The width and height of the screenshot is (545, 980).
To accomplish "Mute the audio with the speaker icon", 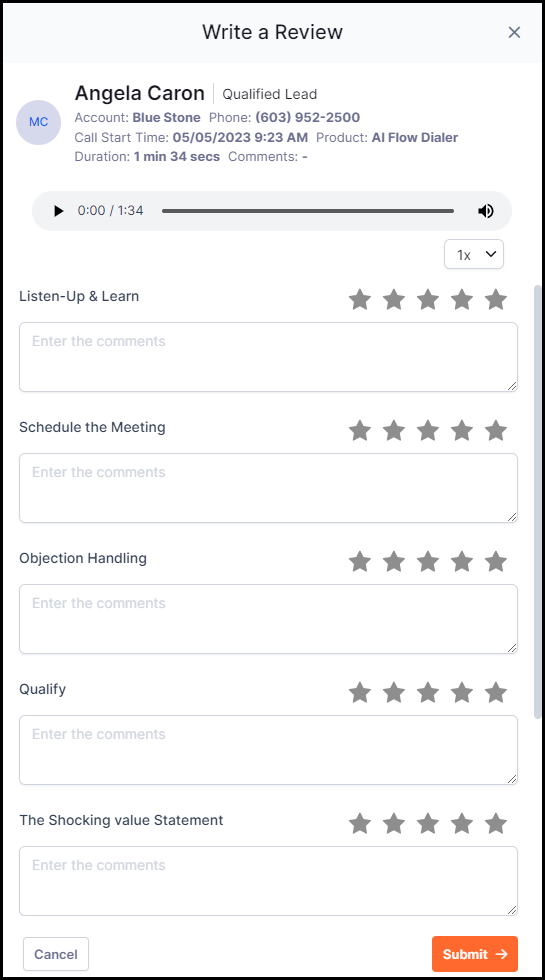I will pos(486,211).
